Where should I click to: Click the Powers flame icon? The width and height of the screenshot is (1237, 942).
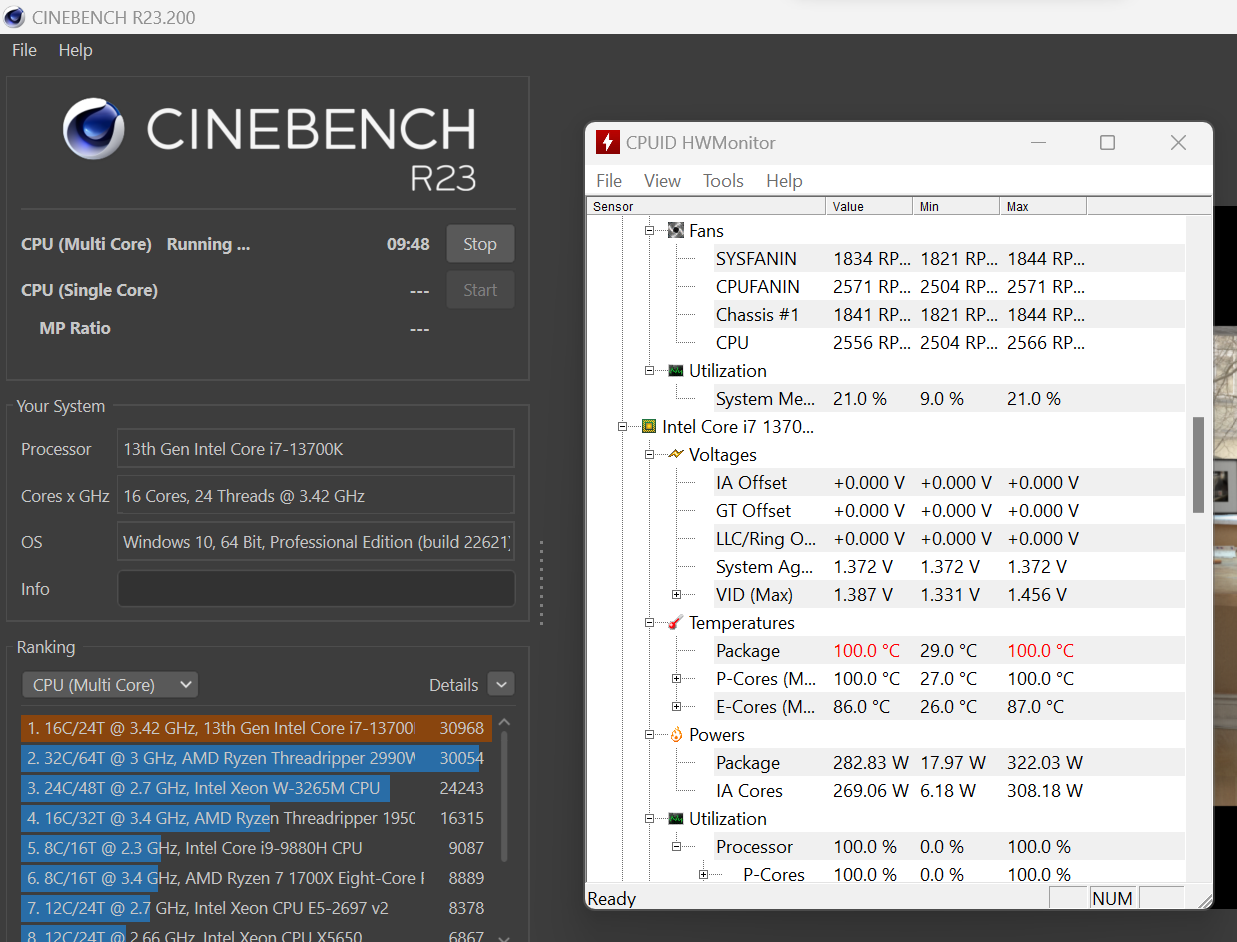click(x=676, y=734)
